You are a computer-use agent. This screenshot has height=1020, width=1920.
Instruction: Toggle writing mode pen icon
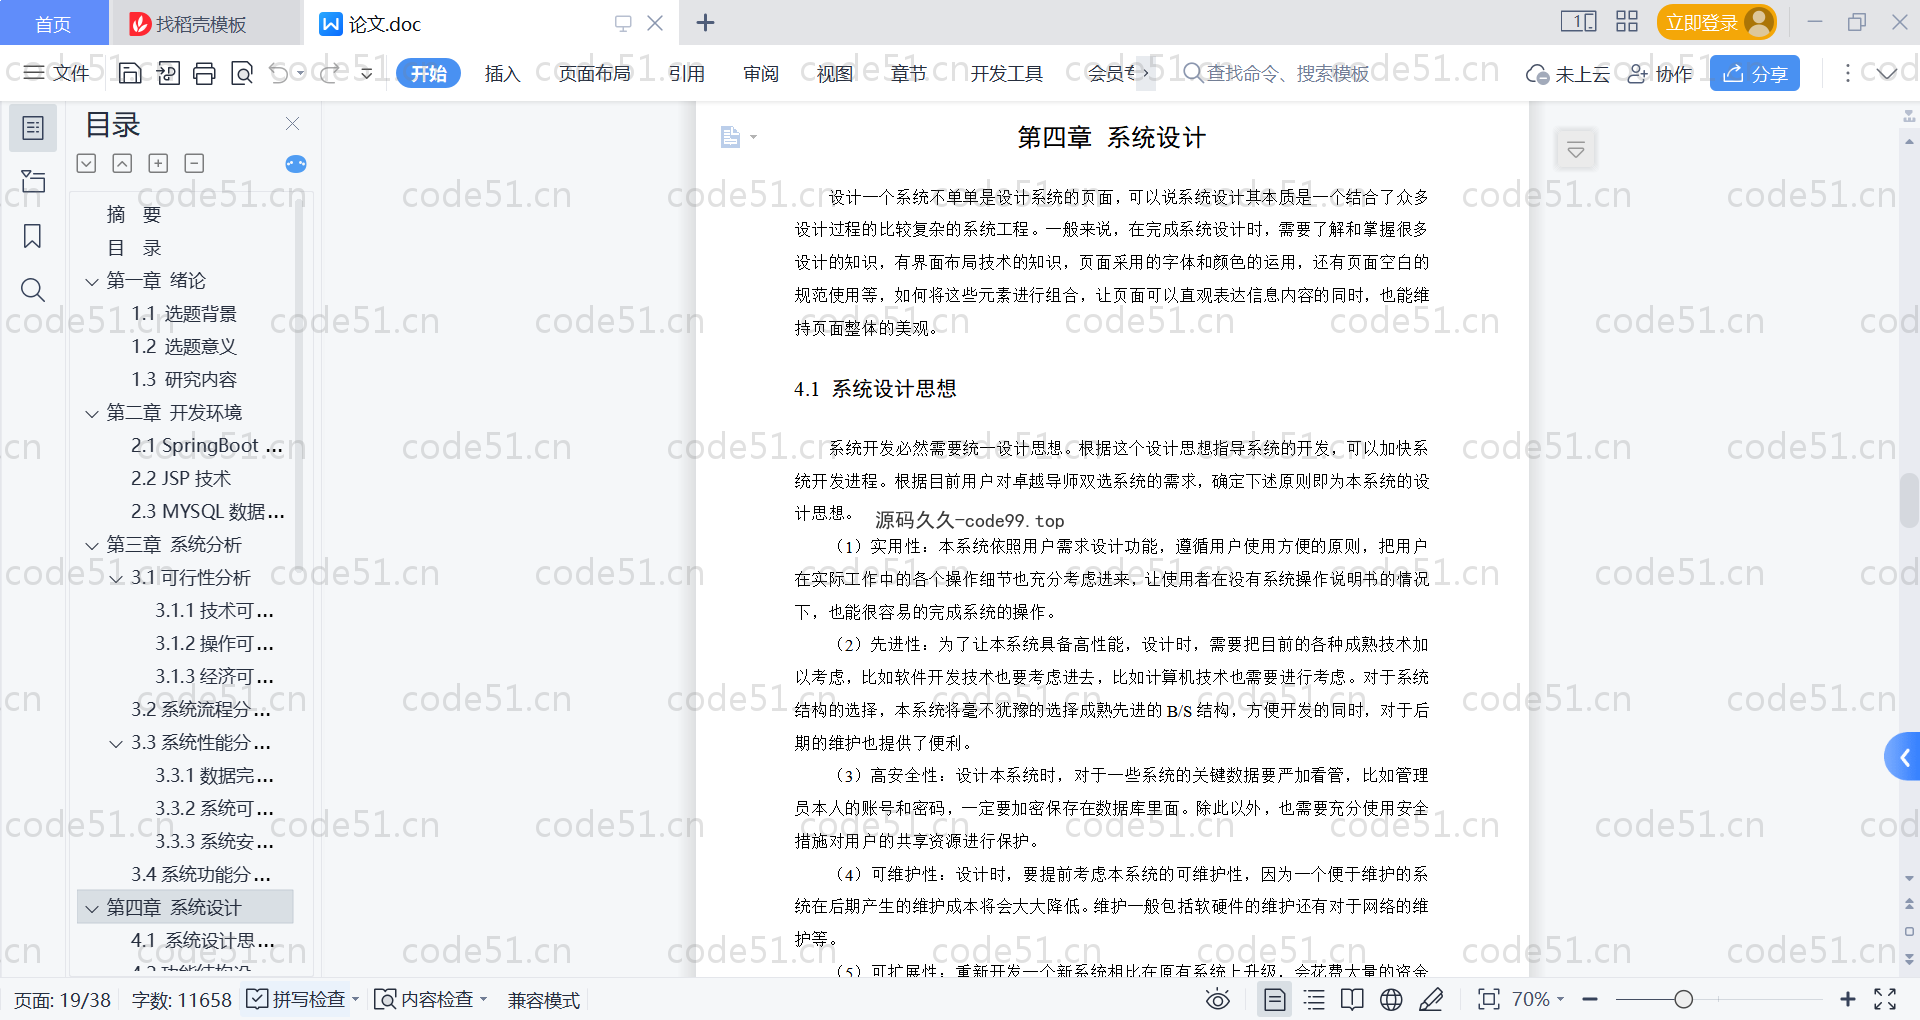(x=1431, y=999)
